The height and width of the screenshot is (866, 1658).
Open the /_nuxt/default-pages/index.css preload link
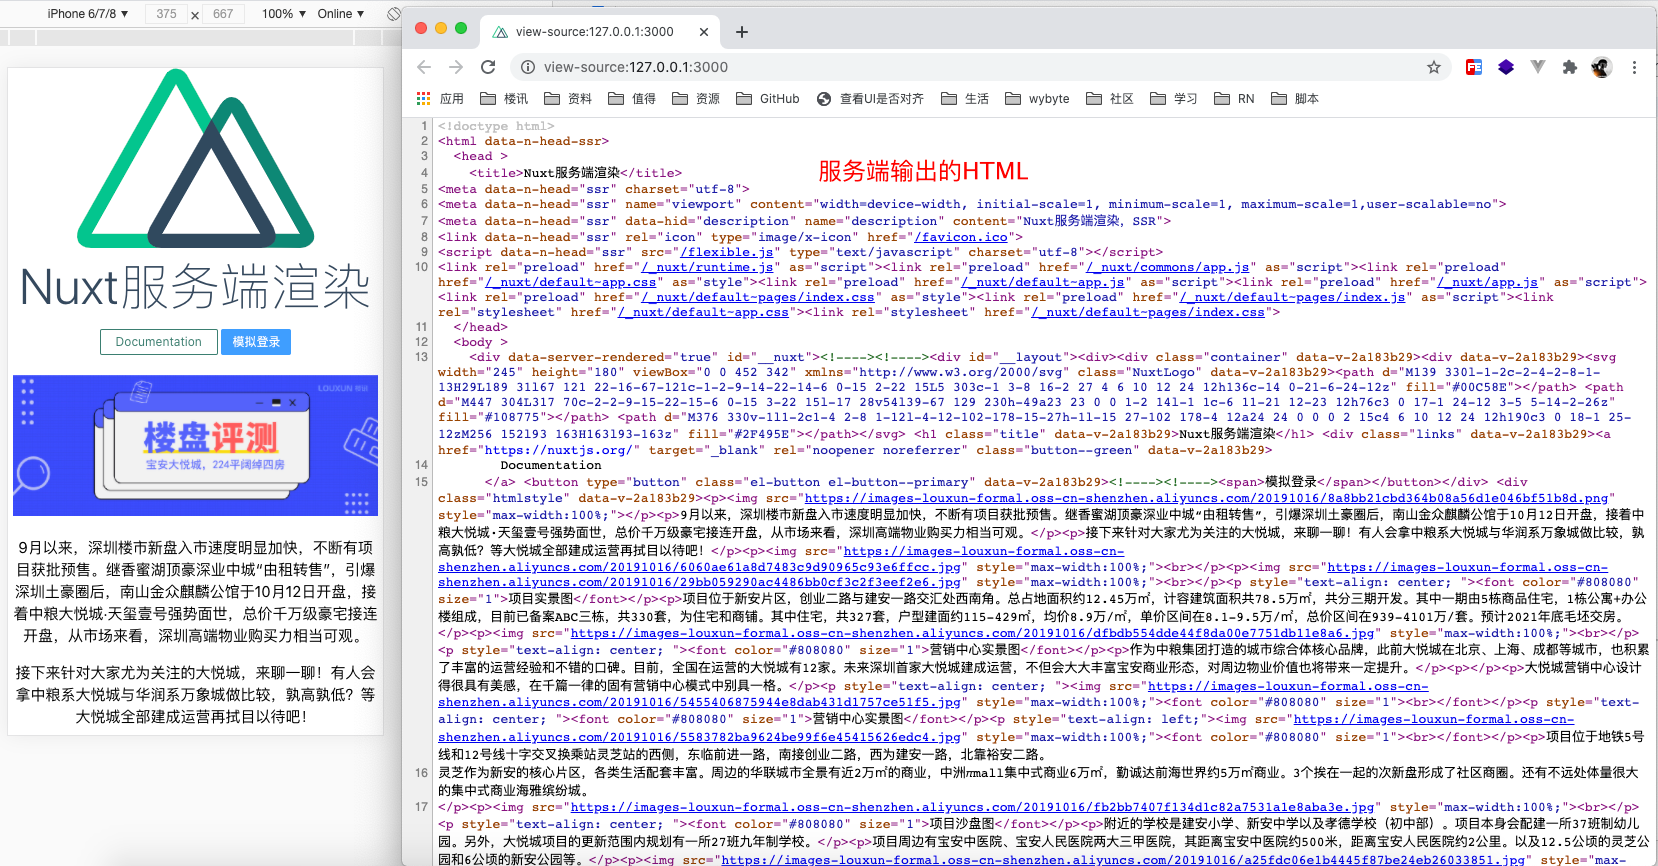coord(759,297)
